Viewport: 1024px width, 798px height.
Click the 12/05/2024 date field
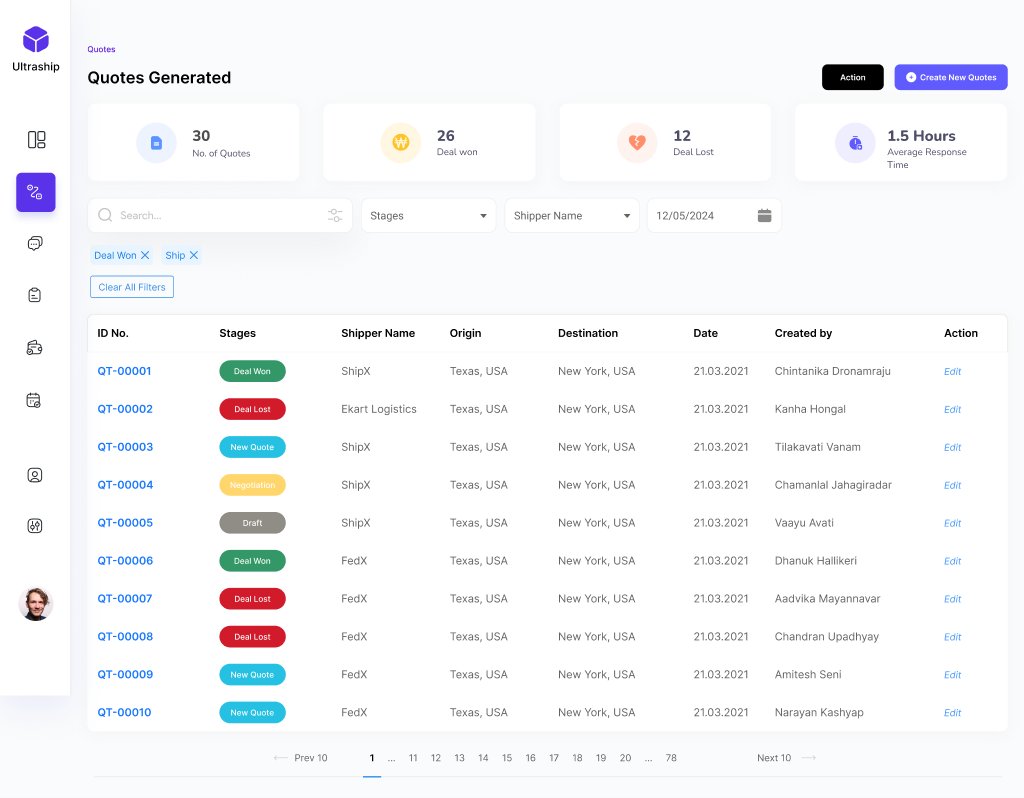714,215
